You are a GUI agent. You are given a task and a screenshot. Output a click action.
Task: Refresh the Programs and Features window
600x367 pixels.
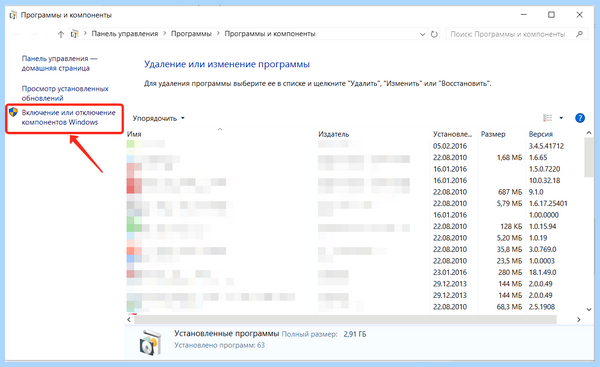(x=434, y=34)
